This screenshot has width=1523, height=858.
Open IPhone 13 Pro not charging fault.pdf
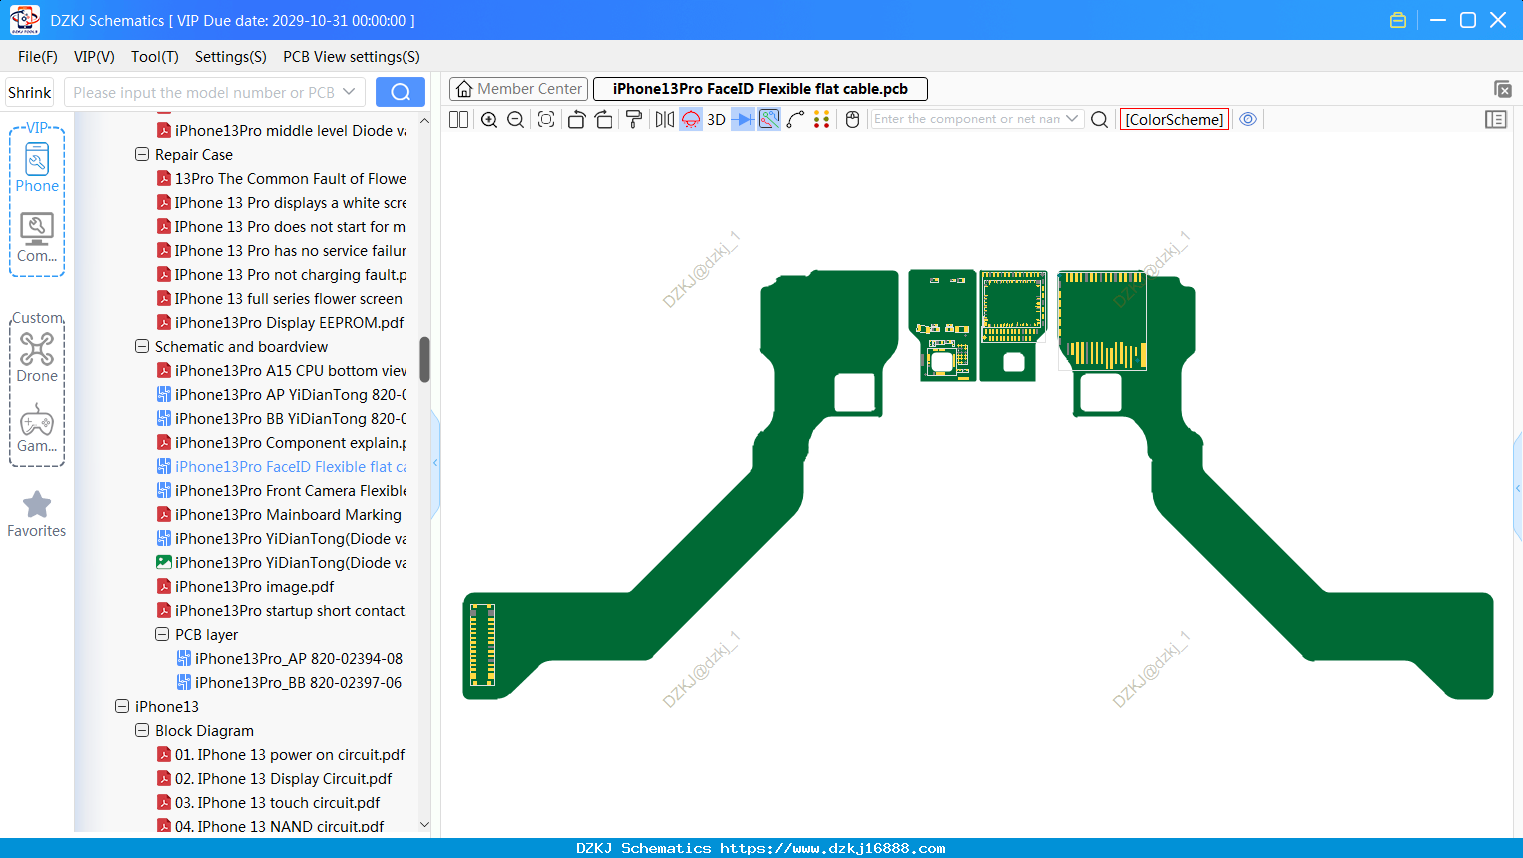281,275
